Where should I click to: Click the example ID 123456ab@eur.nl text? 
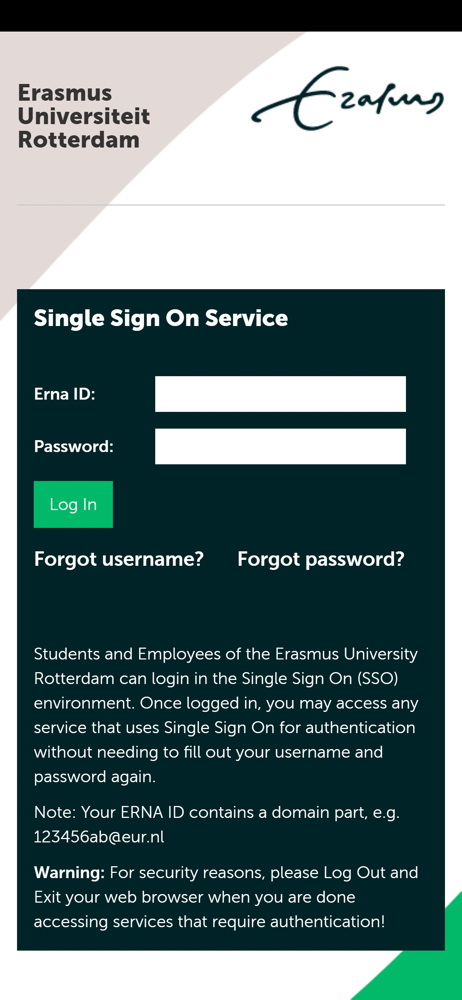click(x=99, y=837)
